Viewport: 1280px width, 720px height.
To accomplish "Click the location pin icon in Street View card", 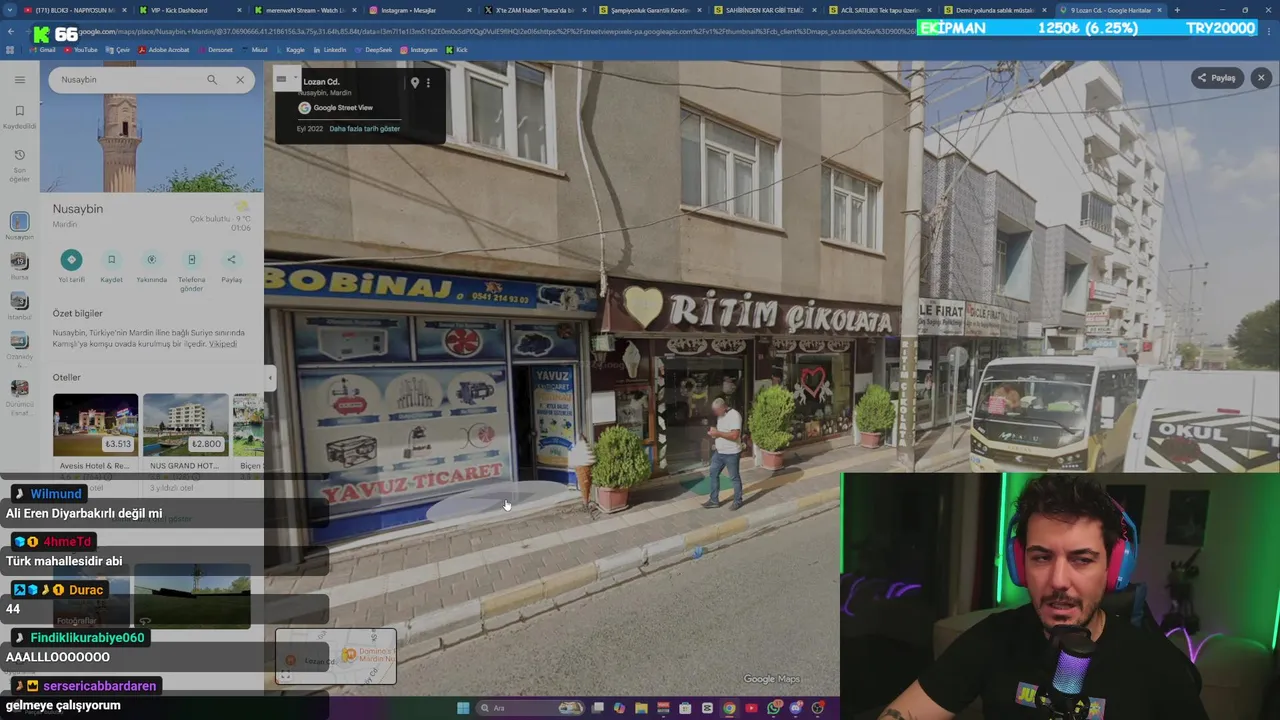I will pyautogui.click(x=414, y=83).
